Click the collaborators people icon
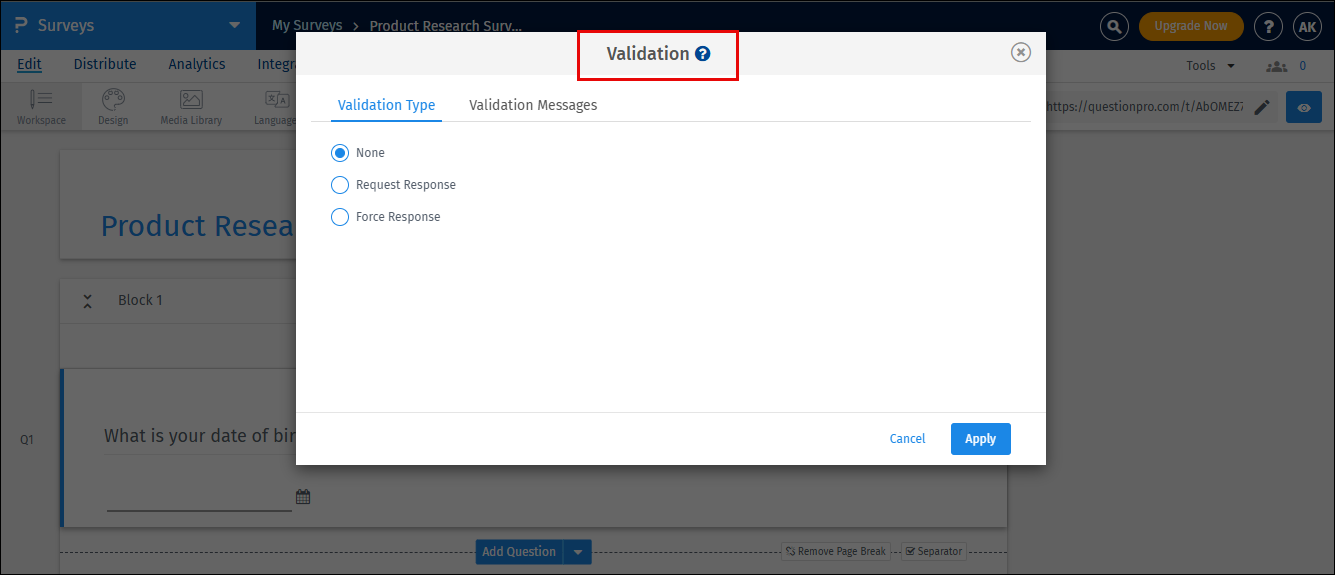The width and height of the screenshot is (1335, 575). click(x=1276, y=66)
